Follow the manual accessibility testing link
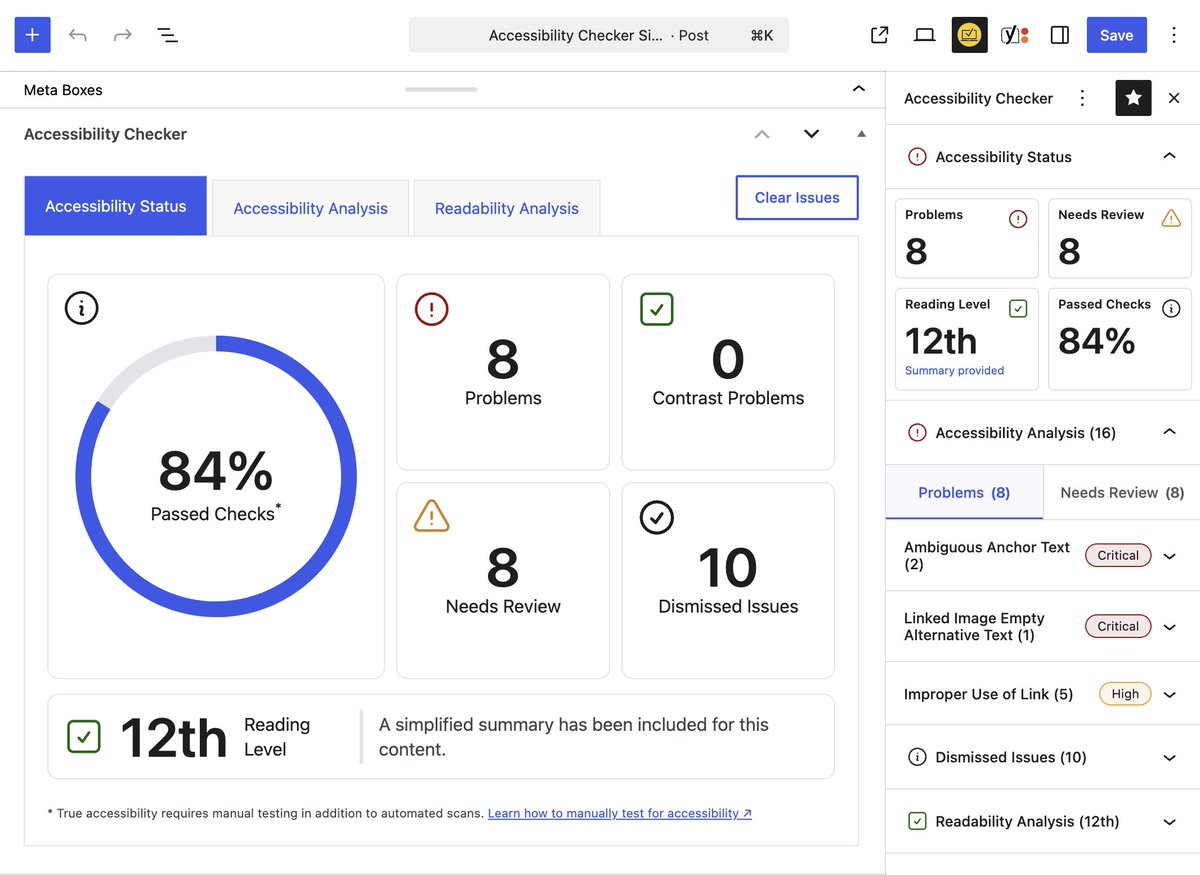This screenshot has height=875, width=1200. click(x=619, y=813)
